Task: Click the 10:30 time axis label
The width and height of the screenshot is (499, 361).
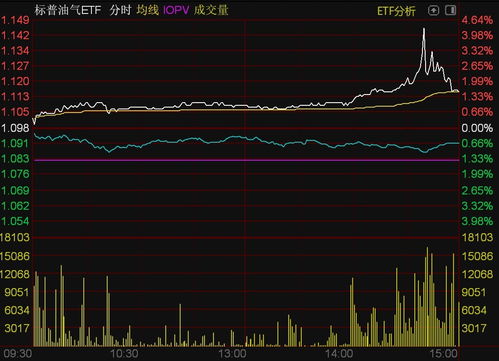Action: pyautogui.click(x=124, y=354)
